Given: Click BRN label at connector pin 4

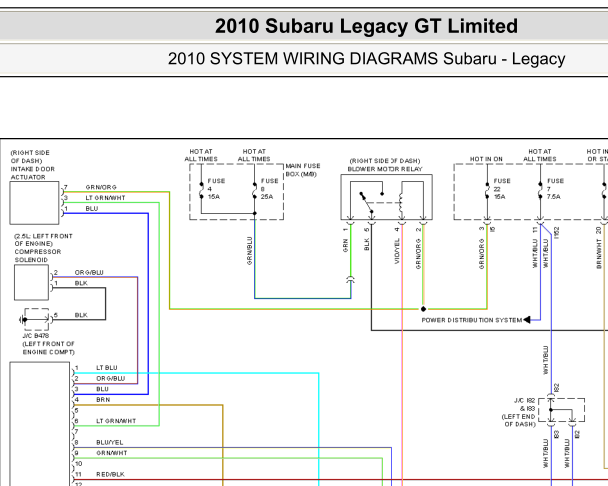Looking at the screenshot, I should point(103,400).
